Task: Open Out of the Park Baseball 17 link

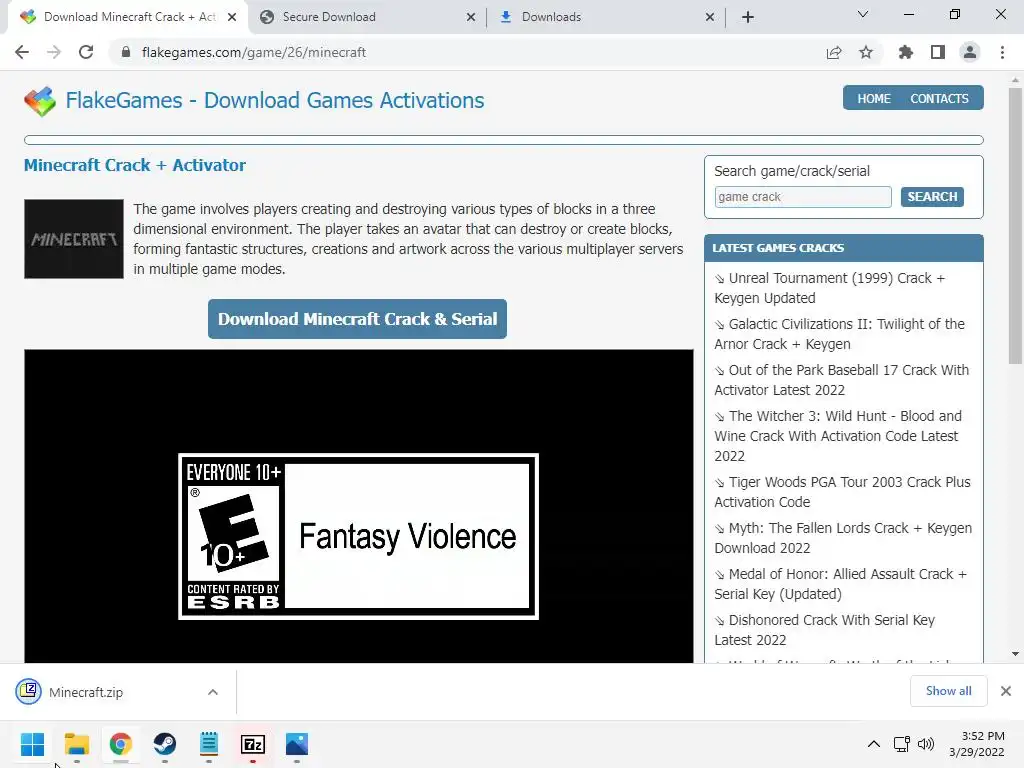Action: [841, 379]
